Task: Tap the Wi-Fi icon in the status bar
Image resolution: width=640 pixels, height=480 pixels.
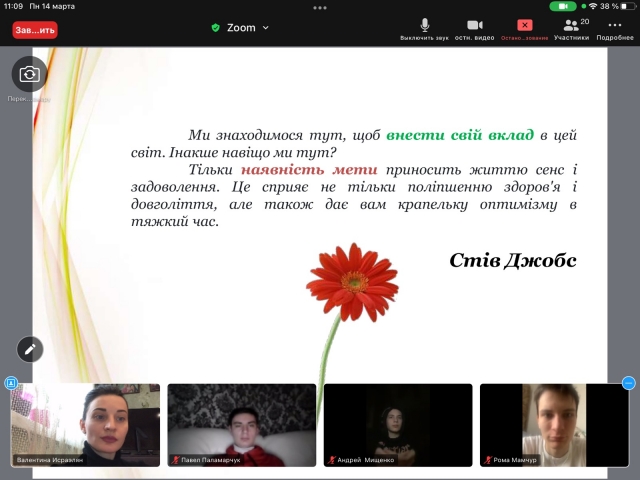Action: point(593,6)
